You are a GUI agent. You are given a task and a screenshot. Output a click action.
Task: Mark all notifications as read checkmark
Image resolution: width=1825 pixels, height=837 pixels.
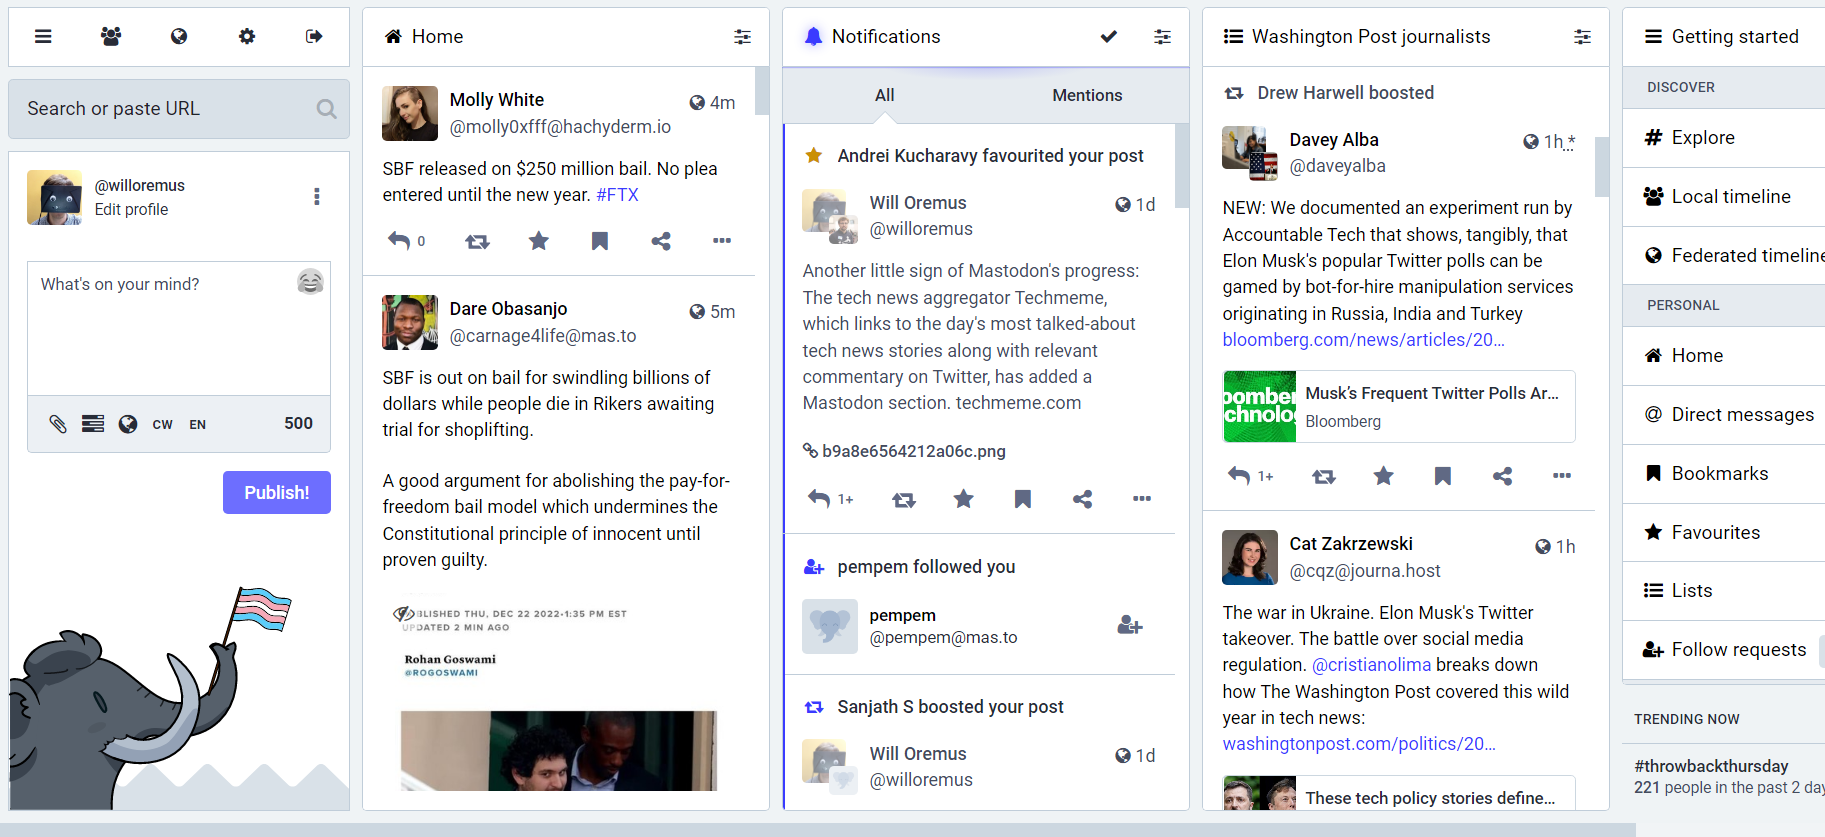[x=1108, y=37]
